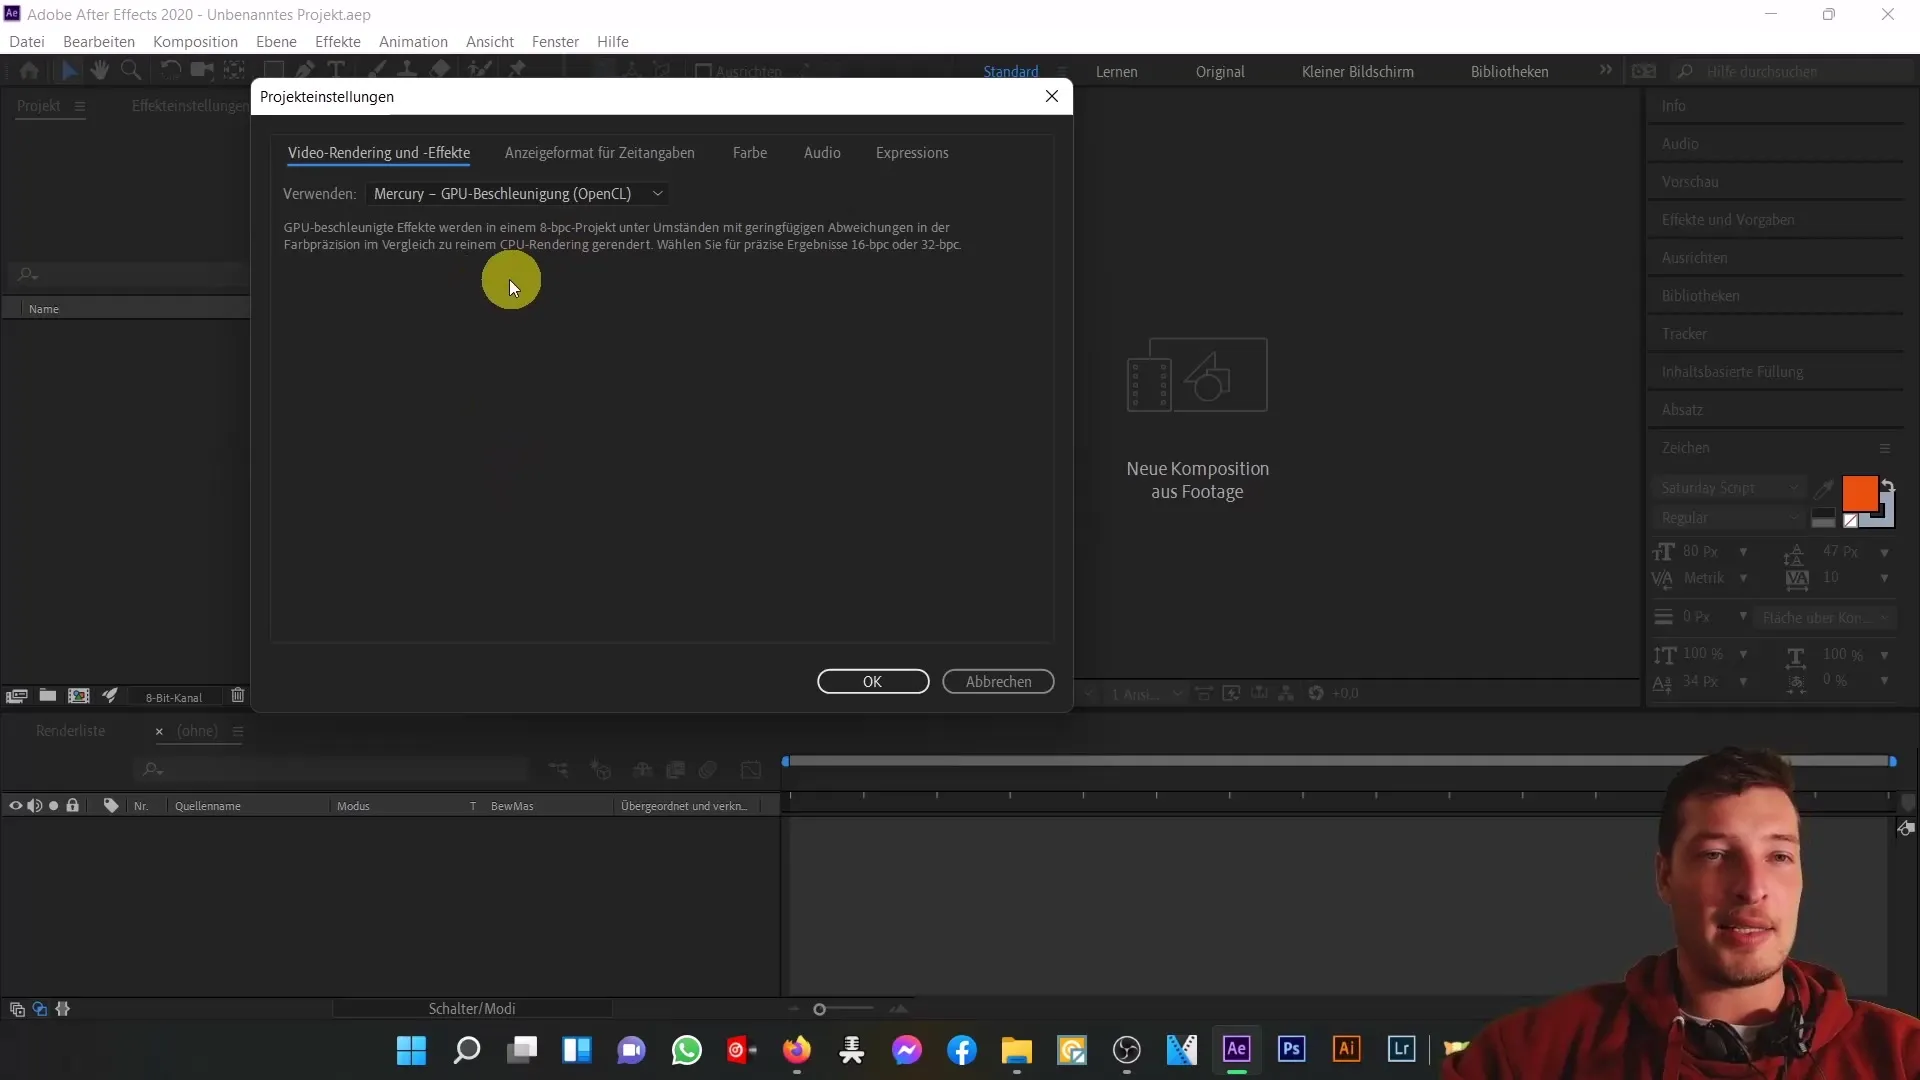Open the Saturday Script font dropdown
Viewport: 1920px width, 1080px height.
1729,488
